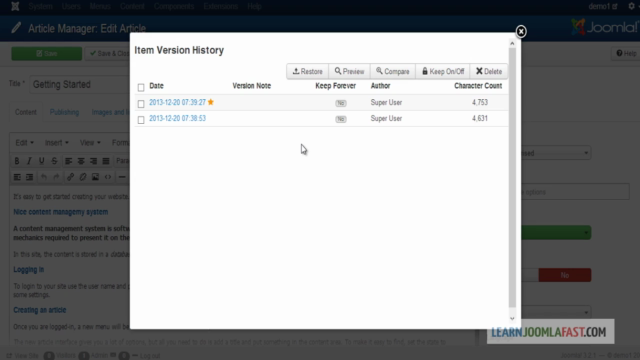Click the modal vertical scrollbar track
The width and height of the screenshot is (640, 360).
(512, 178)
